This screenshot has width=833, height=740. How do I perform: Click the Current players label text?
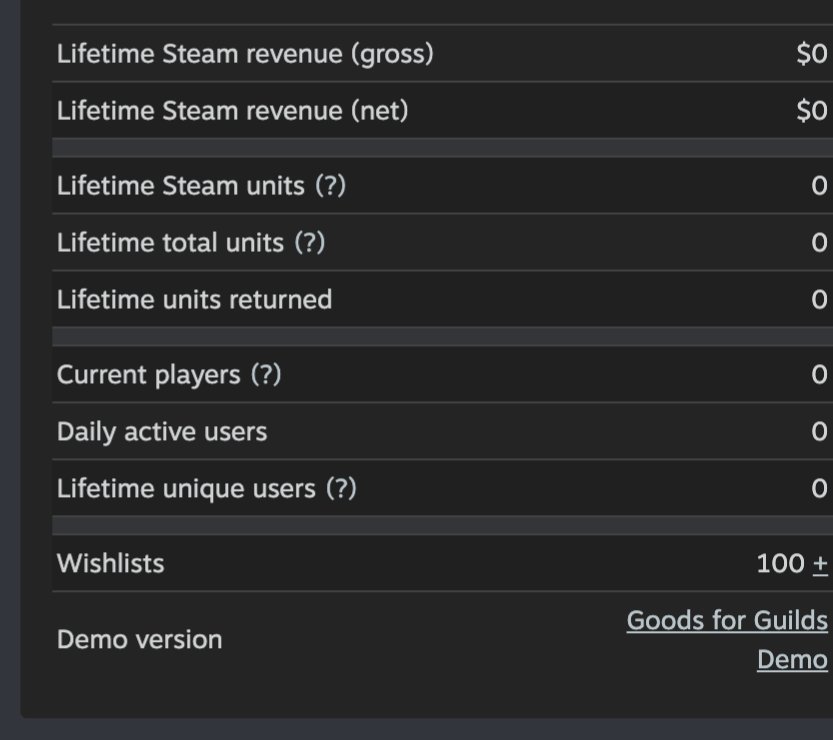[149, 375]
